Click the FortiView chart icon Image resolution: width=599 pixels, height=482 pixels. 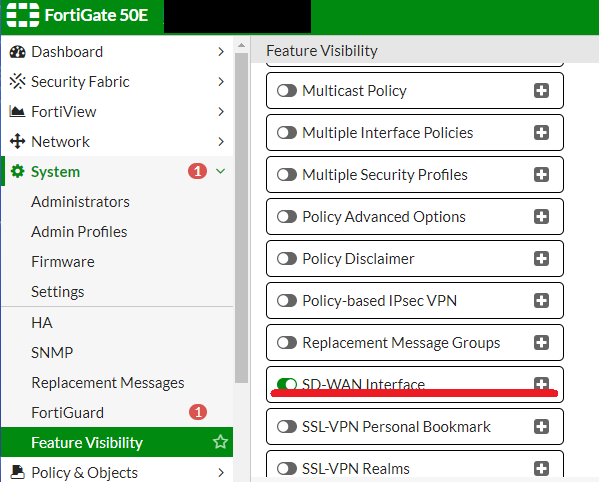[x=17, y=112]
